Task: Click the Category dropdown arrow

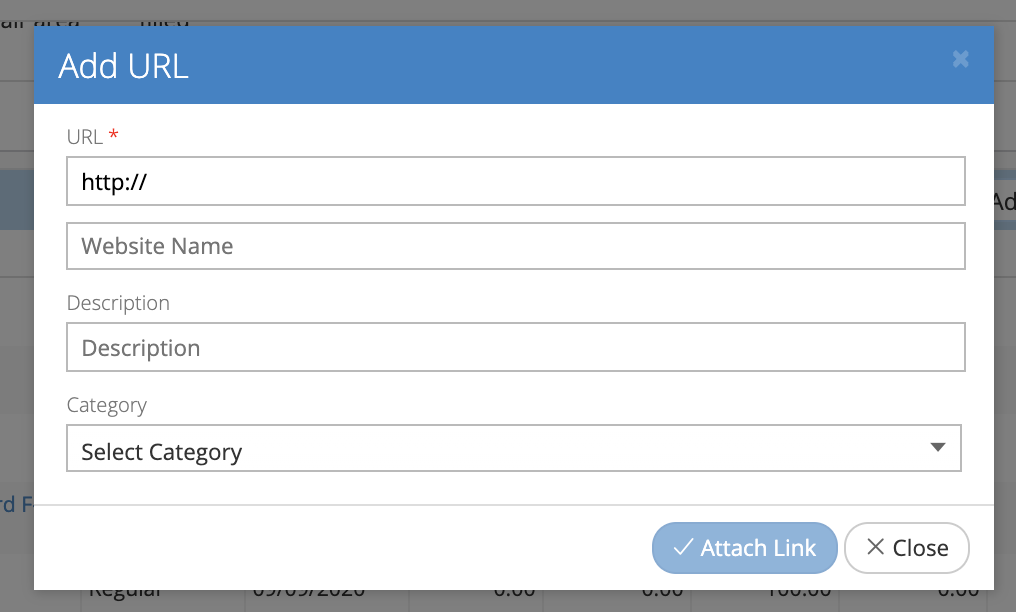Action: (x=937, y=448)
